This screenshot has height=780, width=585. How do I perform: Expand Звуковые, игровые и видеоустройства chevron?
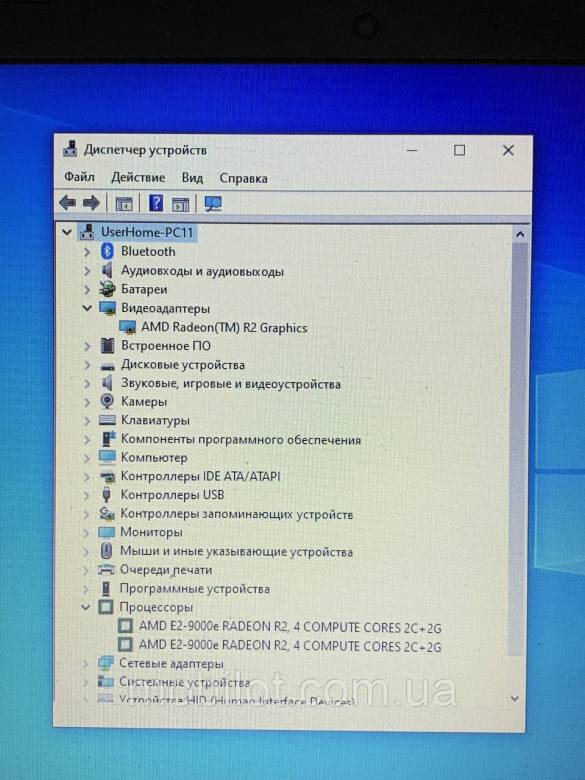tap(87, 384)
